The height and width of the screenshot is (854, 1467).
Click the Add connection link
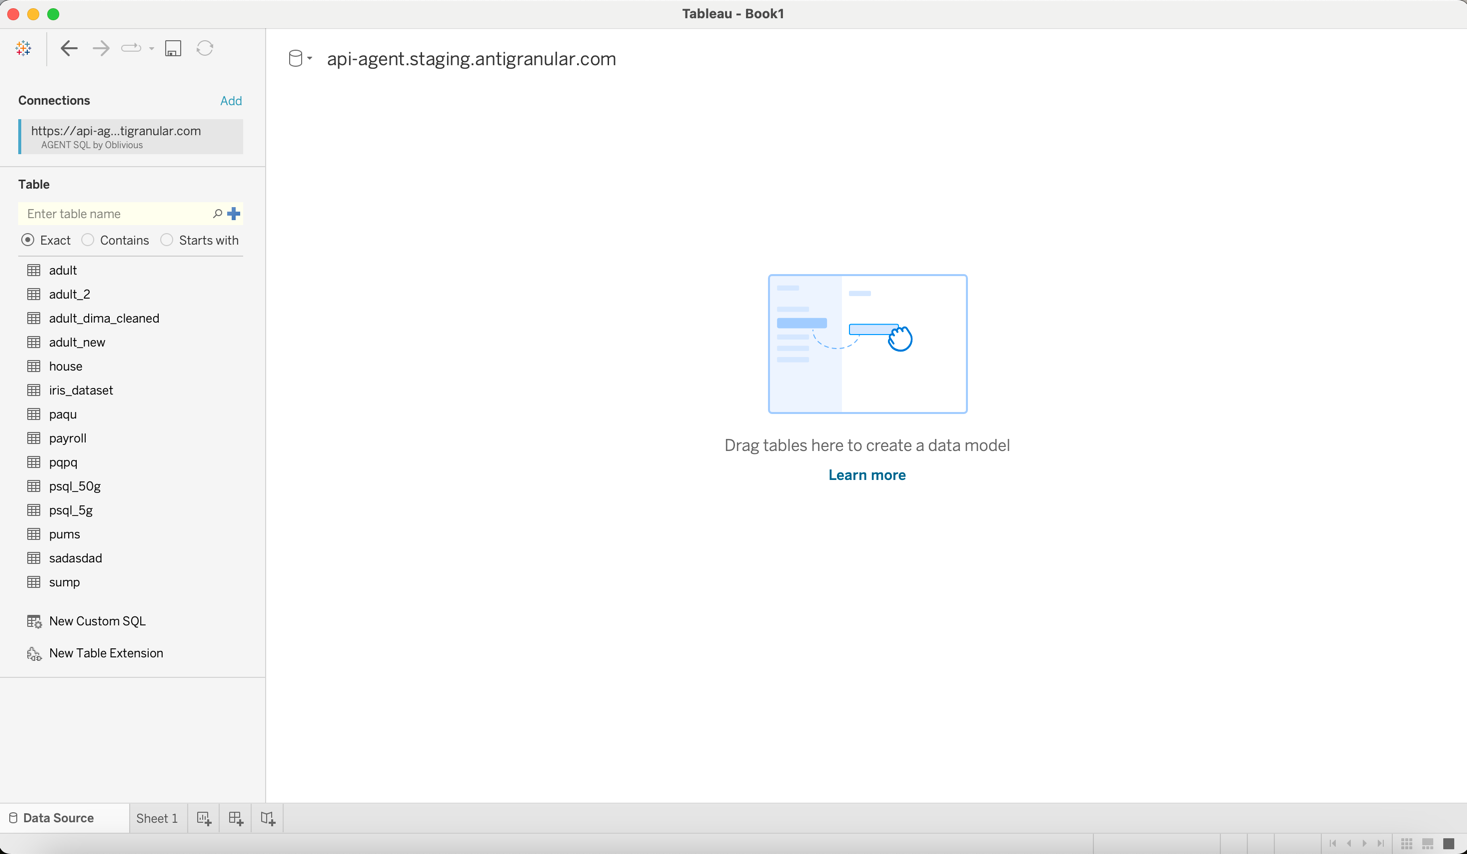tap(231, 101)
